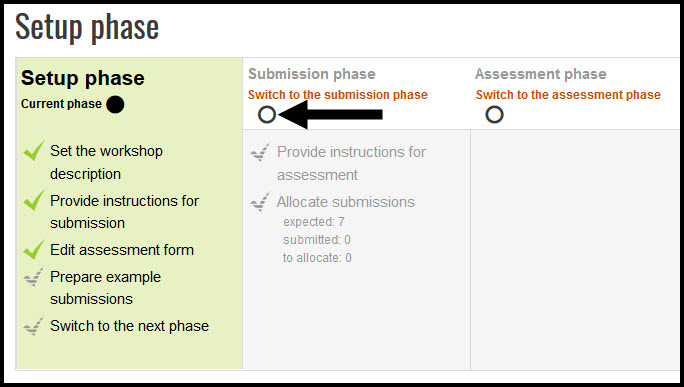Click green checkmark beside Edit assessment form

34,250
